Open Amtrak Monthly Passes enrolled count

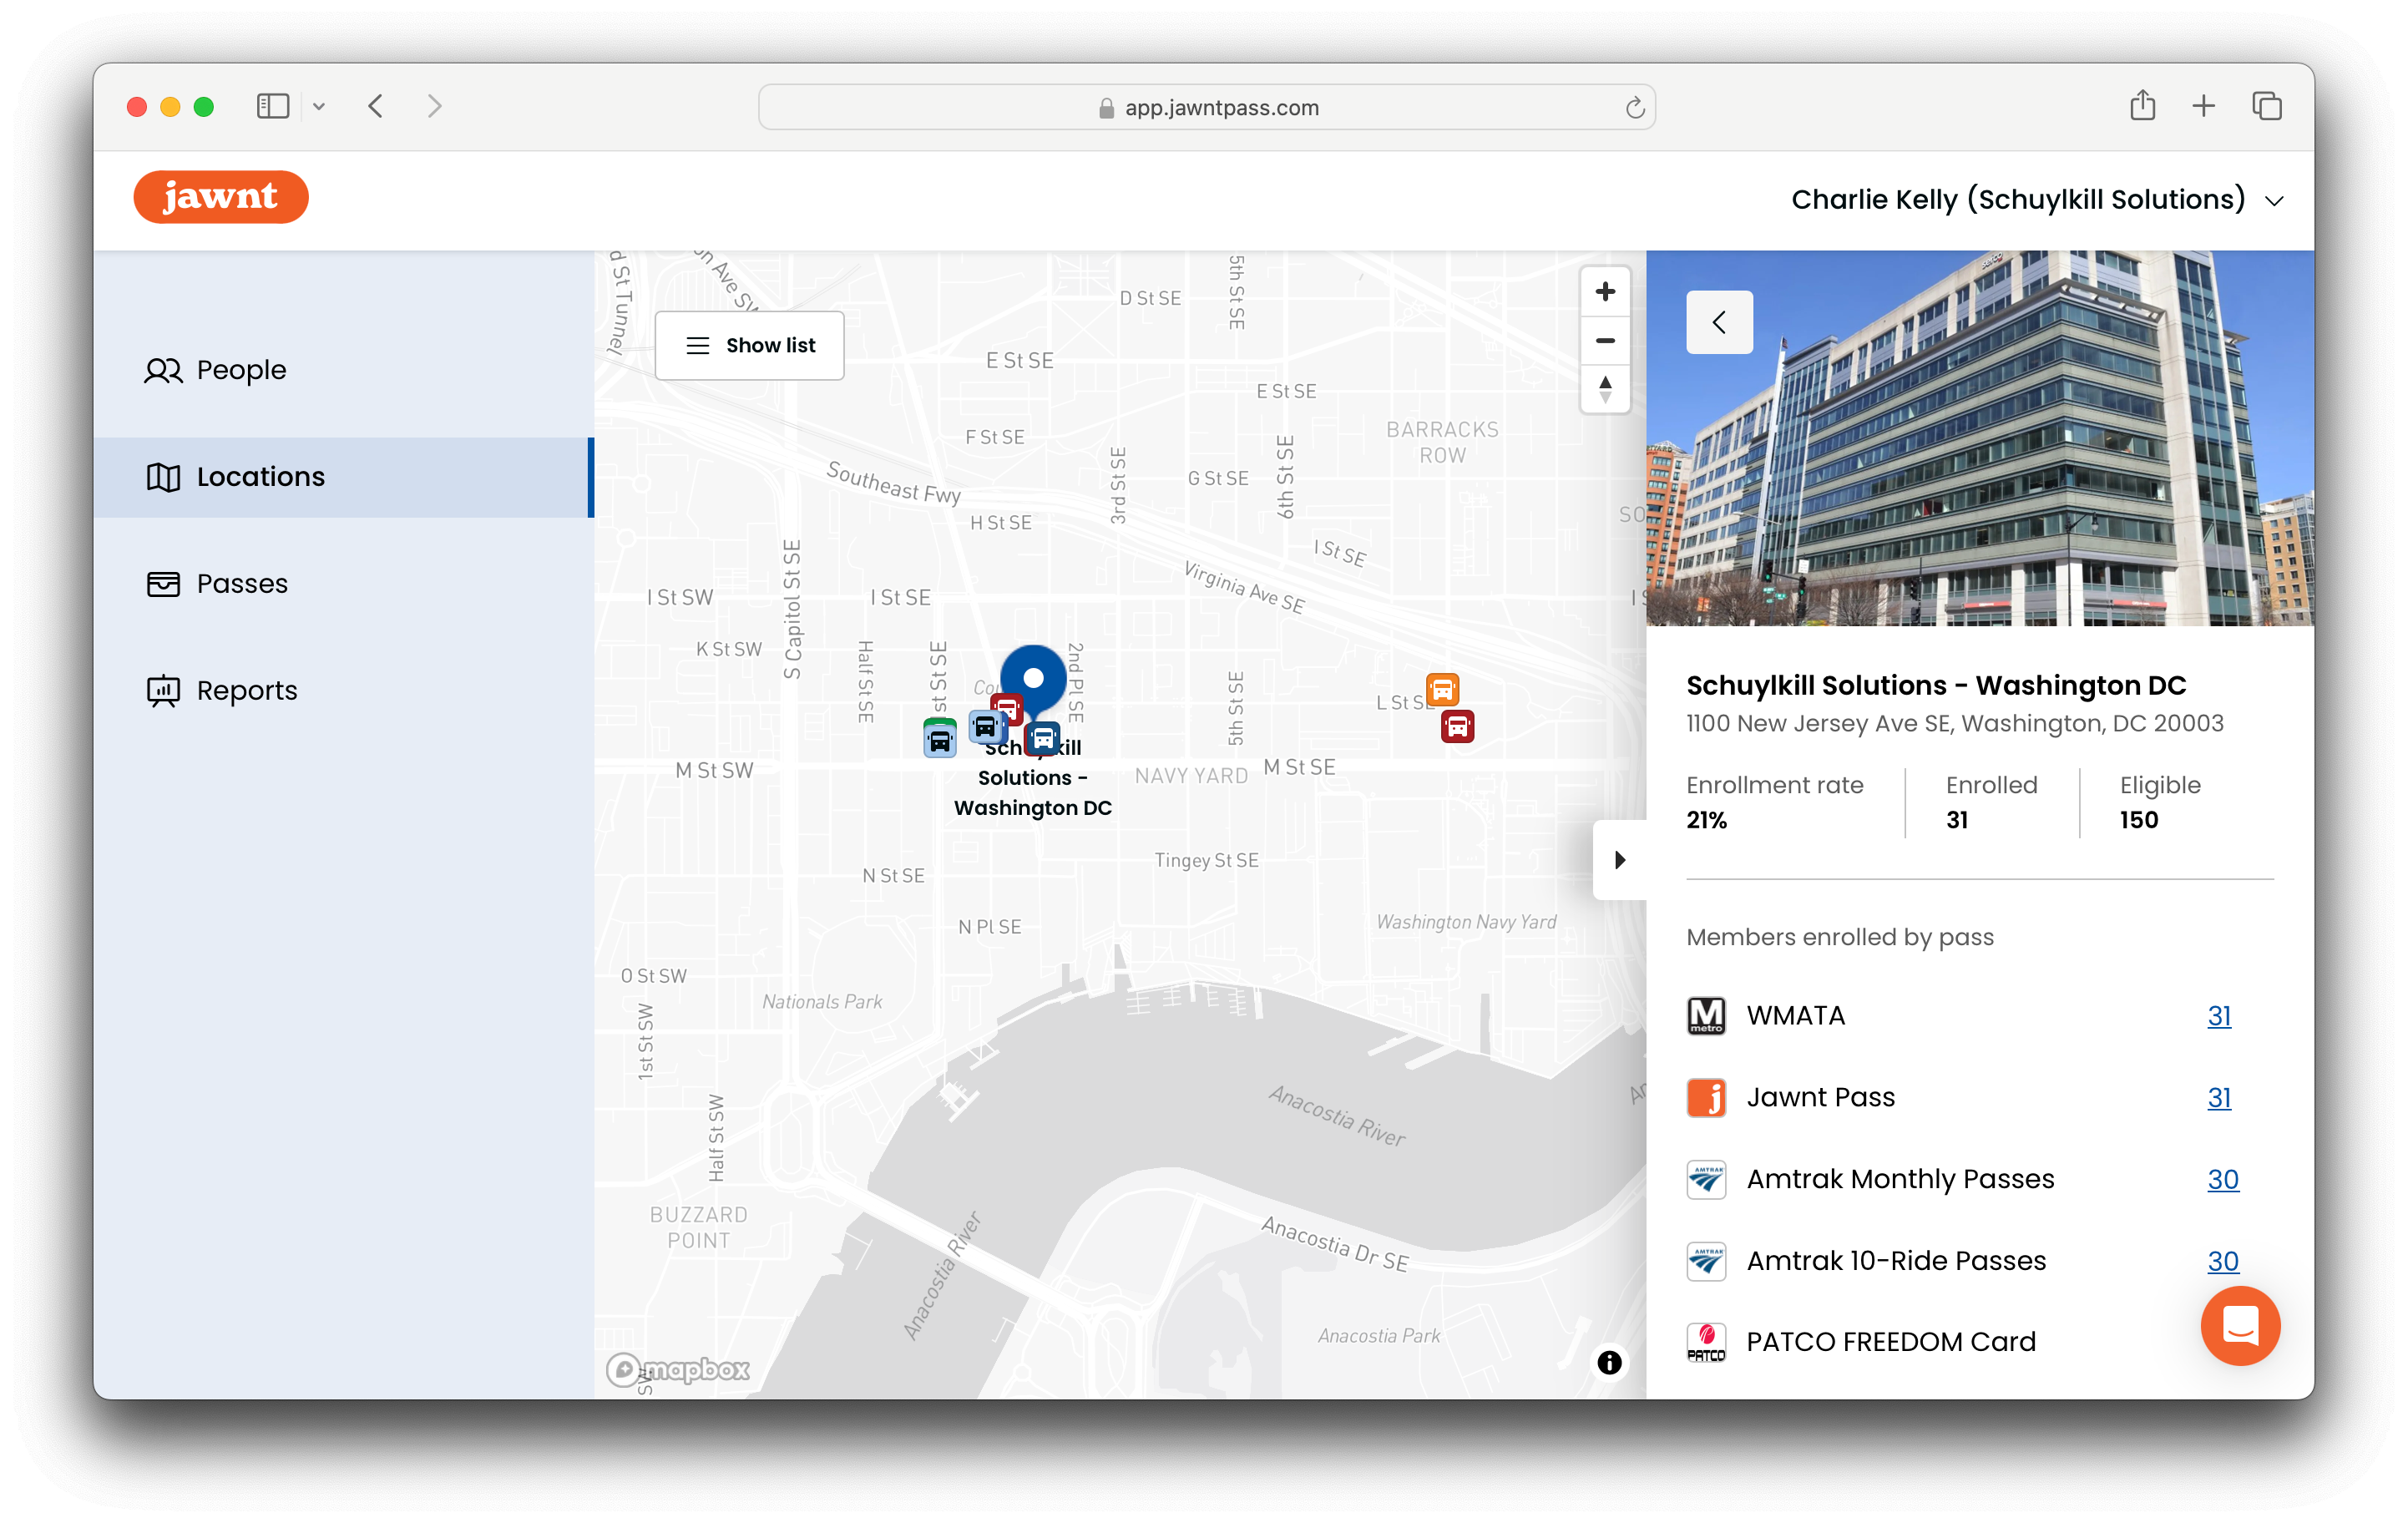2223,1179
